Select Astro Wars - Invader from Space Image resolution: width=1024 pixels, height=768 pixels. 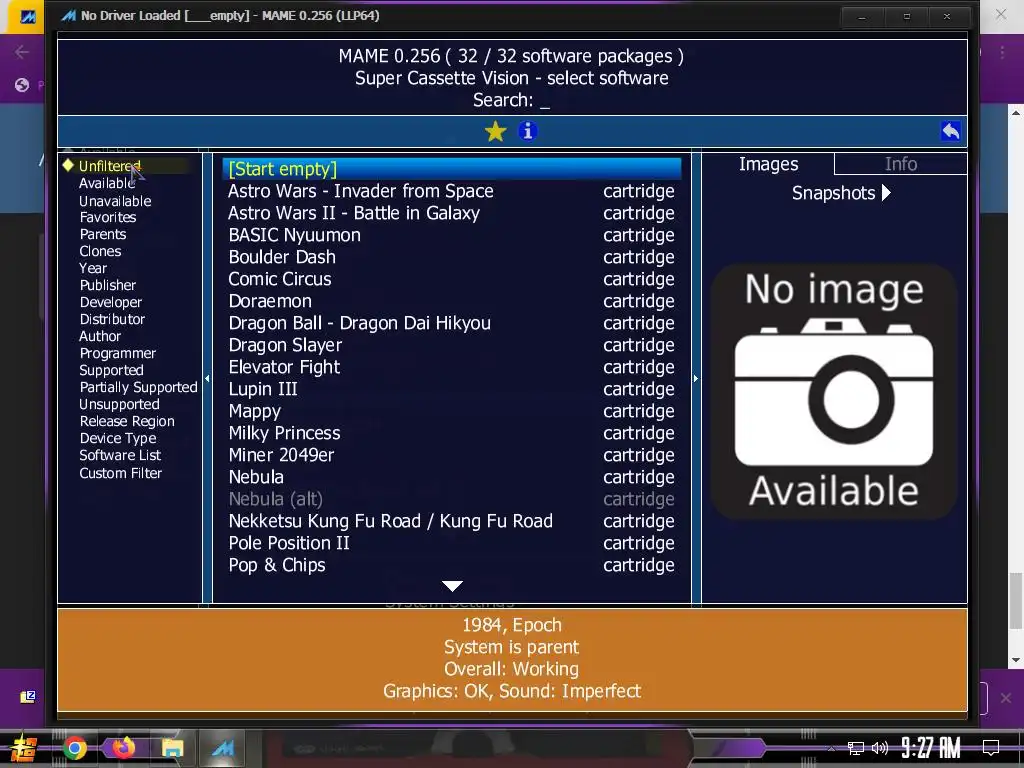point(452,191)
